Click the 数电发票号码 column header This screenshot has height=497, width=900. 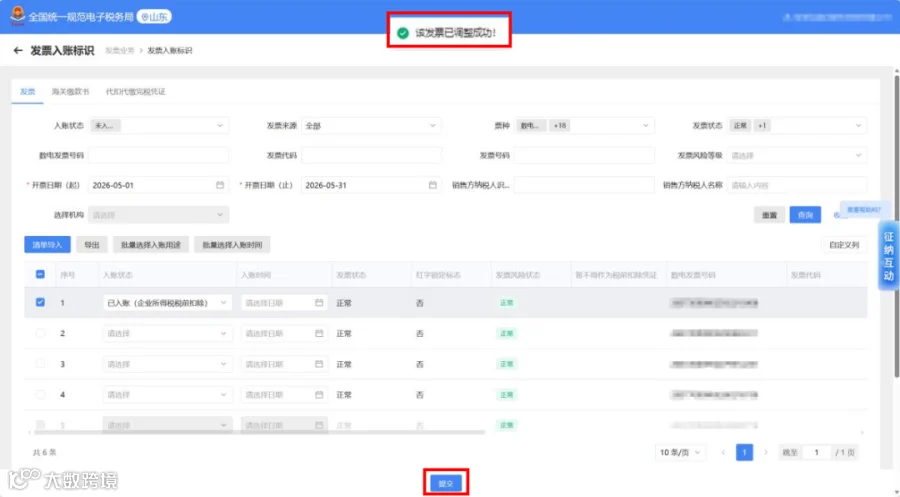tap(693, 275)
